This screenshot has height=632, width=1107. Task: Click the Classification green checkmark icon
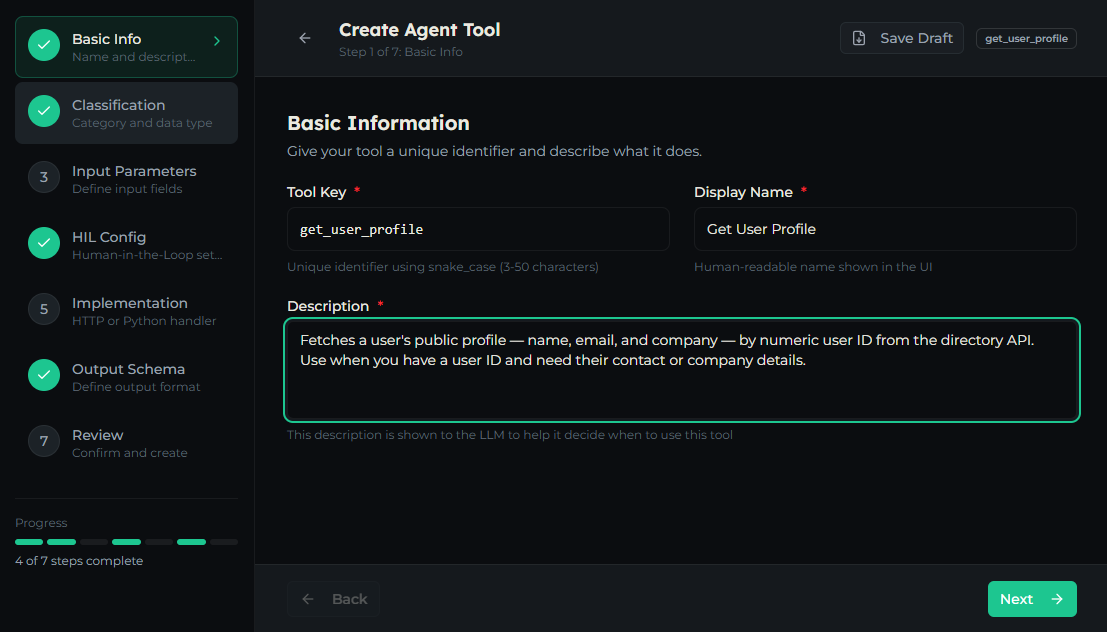click(x=44, y=111)
